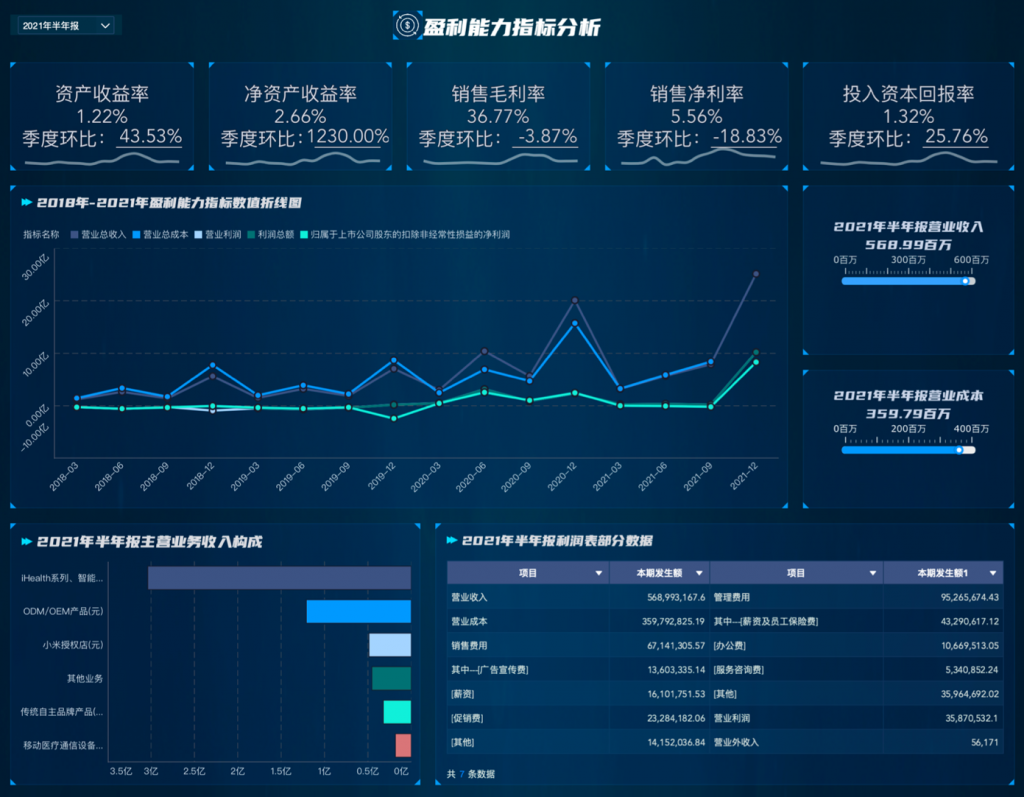This screenshot has width=1024, height=797.
Task: Click the -3.87% quarter-on-quarter value
Action: tap(547, 137)
